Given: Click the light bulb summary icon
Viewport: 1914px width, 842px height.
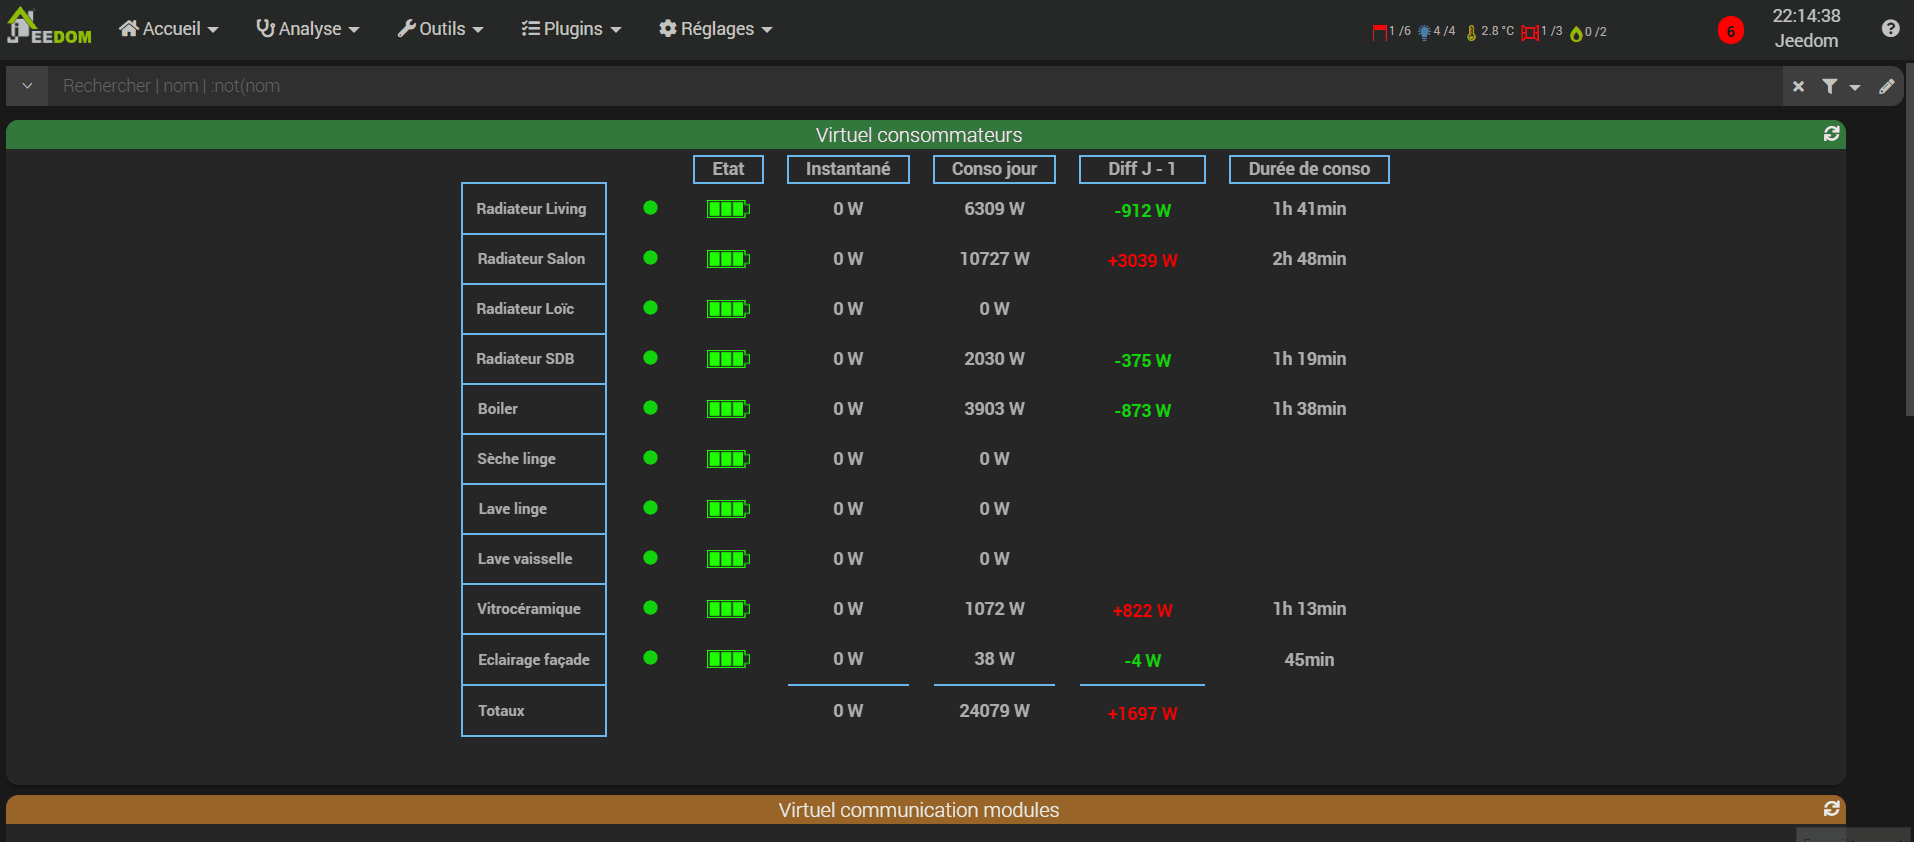Looking at the screenshot, I should 1424,32.
